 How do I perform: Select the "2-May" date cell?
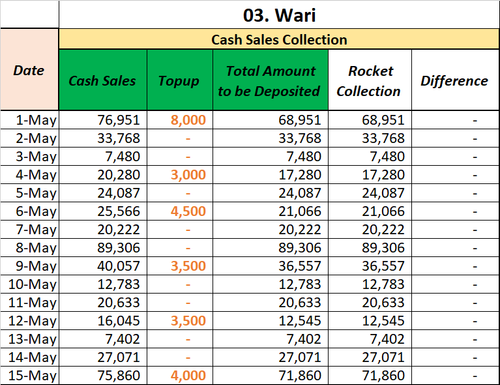tap(29, 138)
